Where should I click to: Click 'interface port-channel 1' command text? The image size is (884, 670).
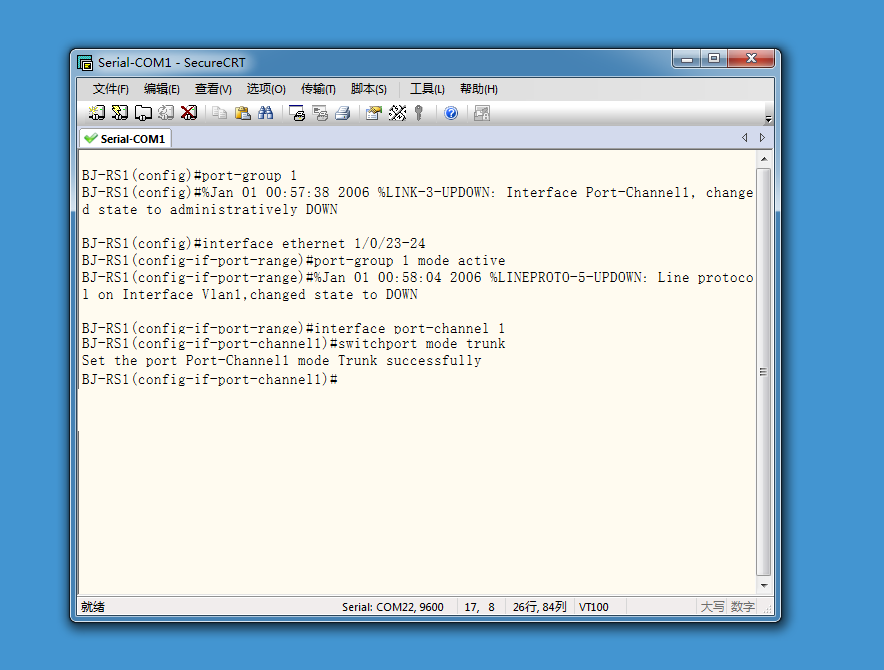[409, 328]
